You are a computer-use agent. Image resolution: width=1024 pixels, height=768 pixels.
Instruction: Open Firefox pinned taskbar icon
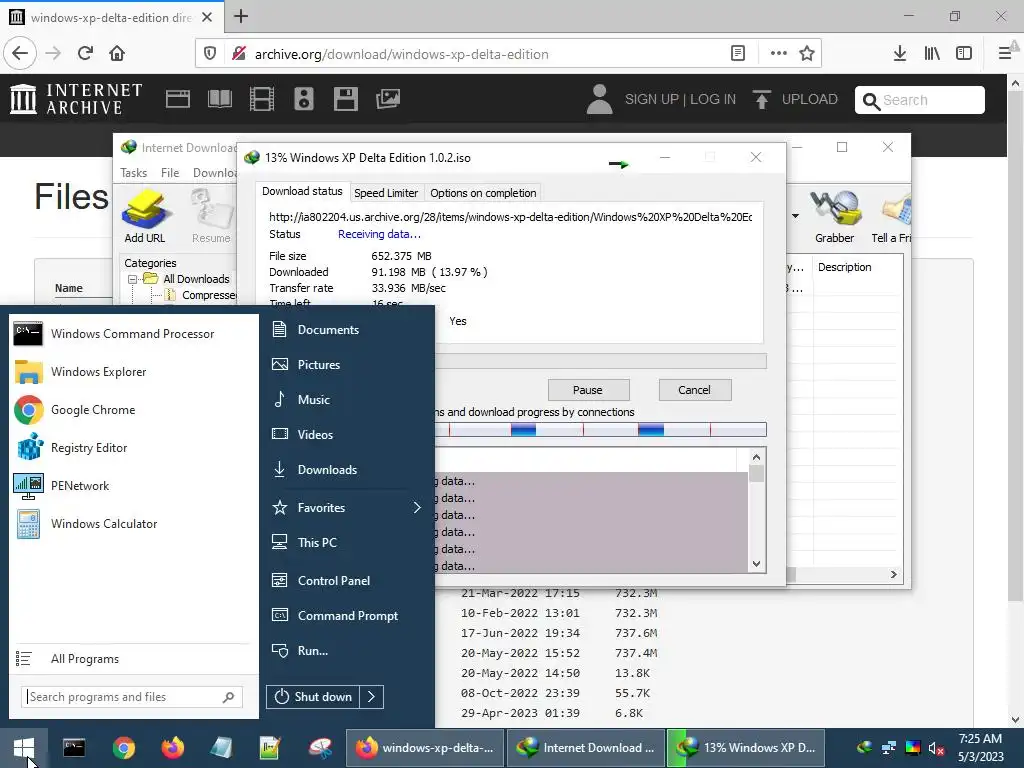click(172, 748)
